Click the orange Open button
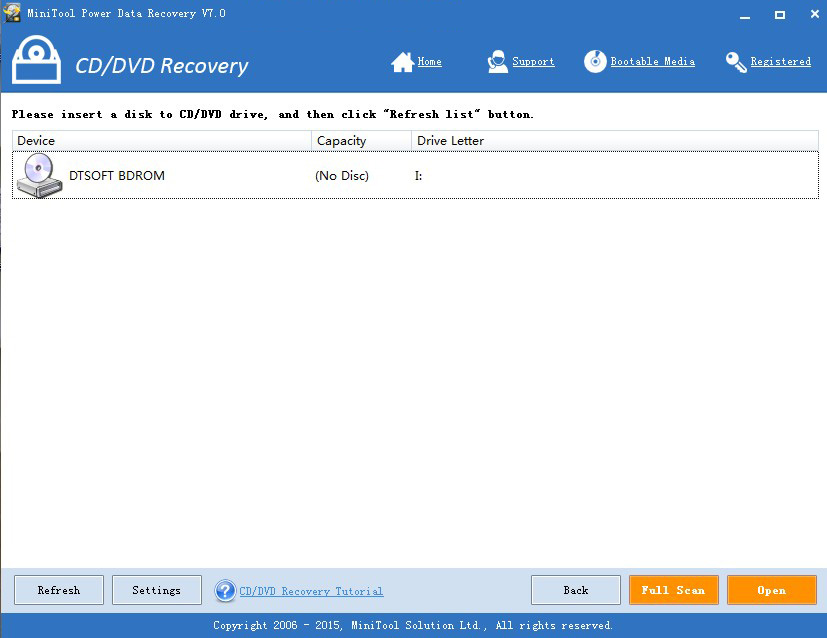This screenshot has width=827, height=638. [x=772, y=590]
